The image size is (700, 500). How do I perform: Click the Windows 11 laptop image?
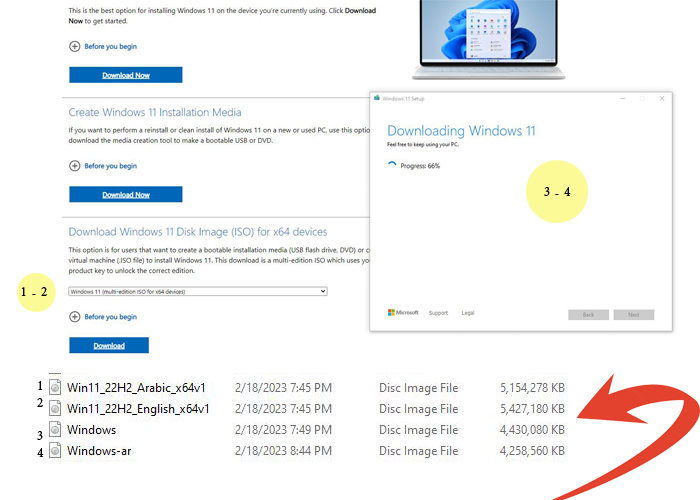[x=488, y=40]
